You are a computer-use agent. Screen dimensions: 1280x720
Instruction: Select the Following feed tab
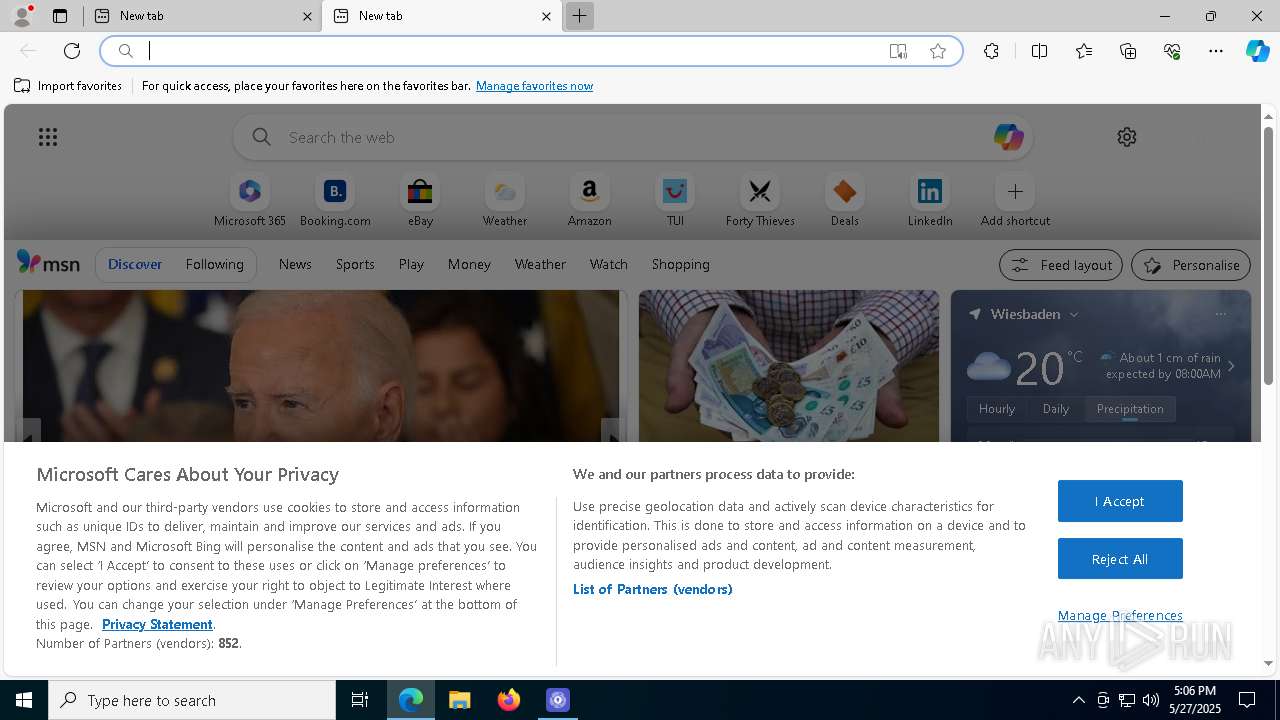click(x=214, y=264)
